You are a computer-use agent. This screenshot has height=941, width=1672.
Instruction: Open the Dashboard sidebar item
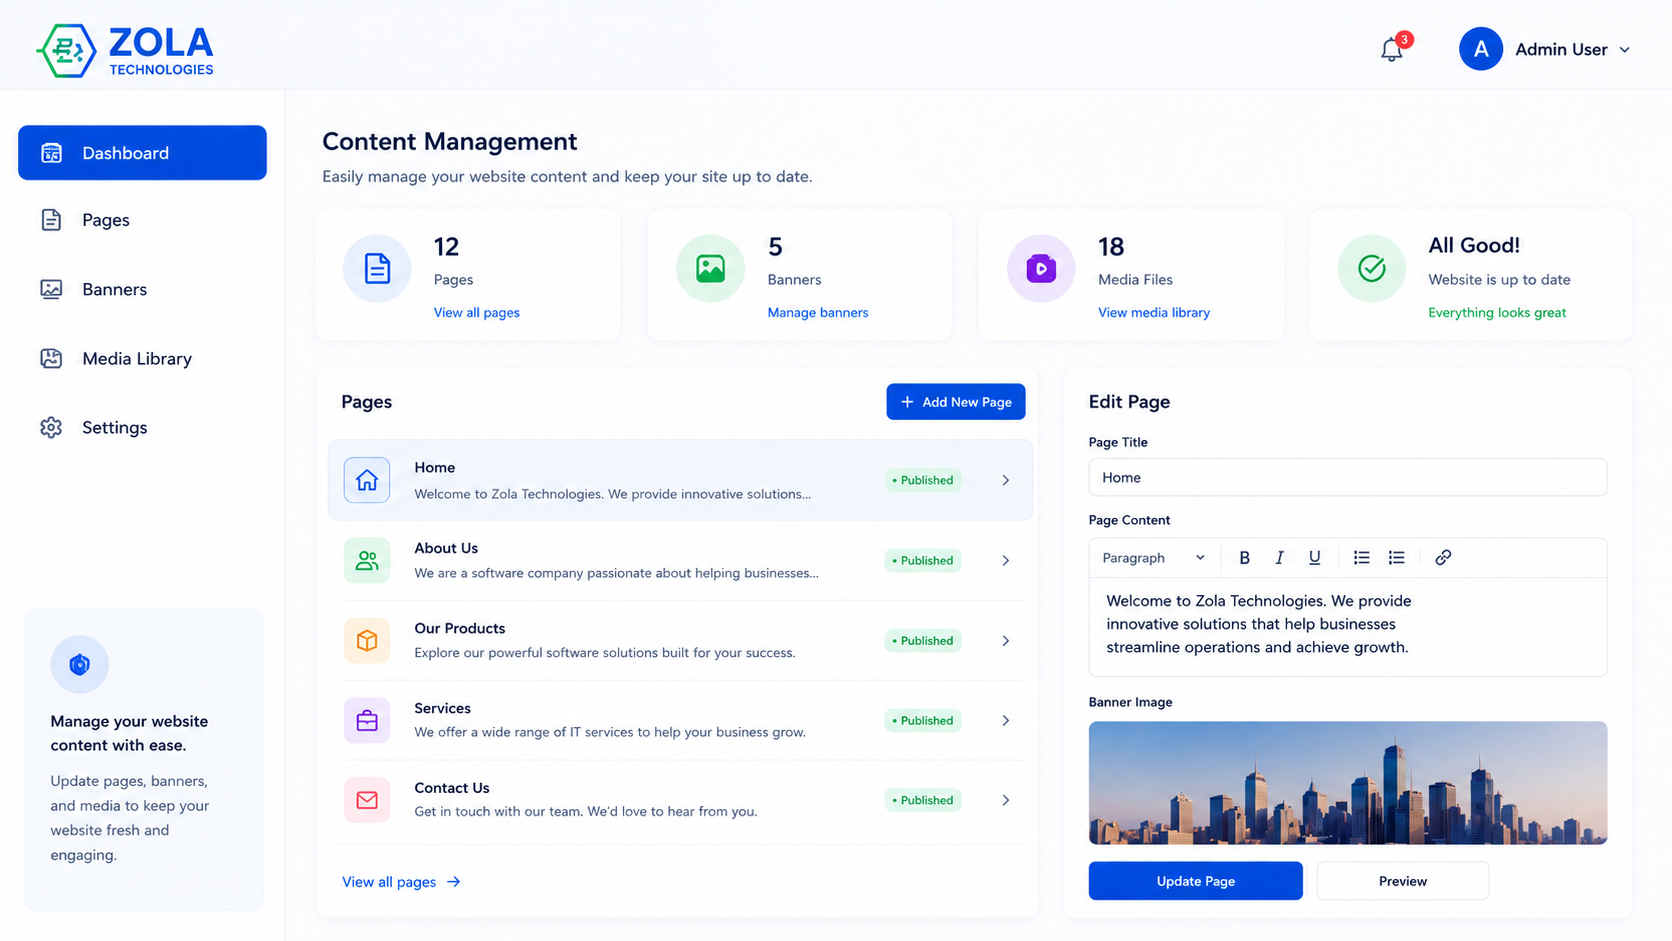click(x=142, y=153)
